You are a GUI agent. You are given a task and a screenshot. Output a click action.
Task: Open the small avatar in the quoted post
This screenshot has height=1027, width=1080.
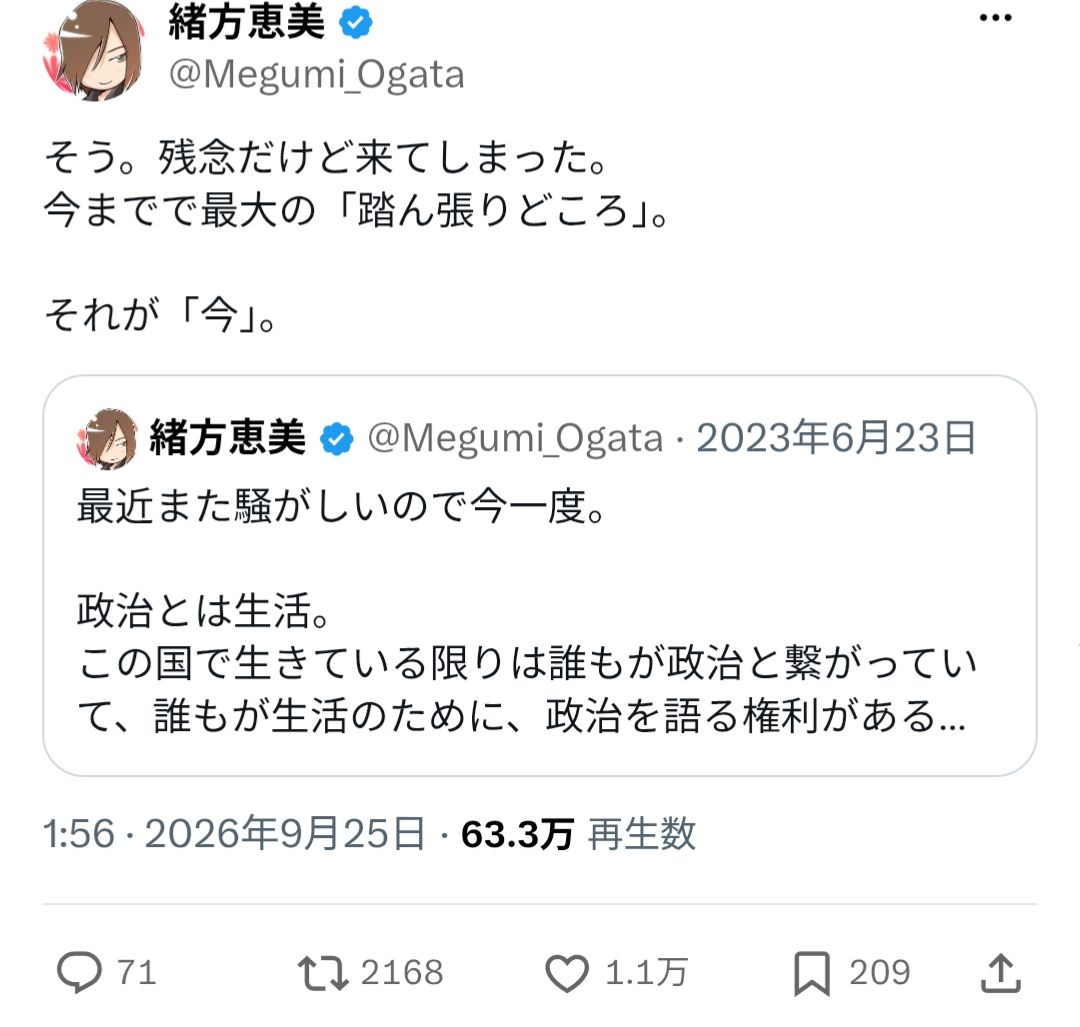(107, 439)
